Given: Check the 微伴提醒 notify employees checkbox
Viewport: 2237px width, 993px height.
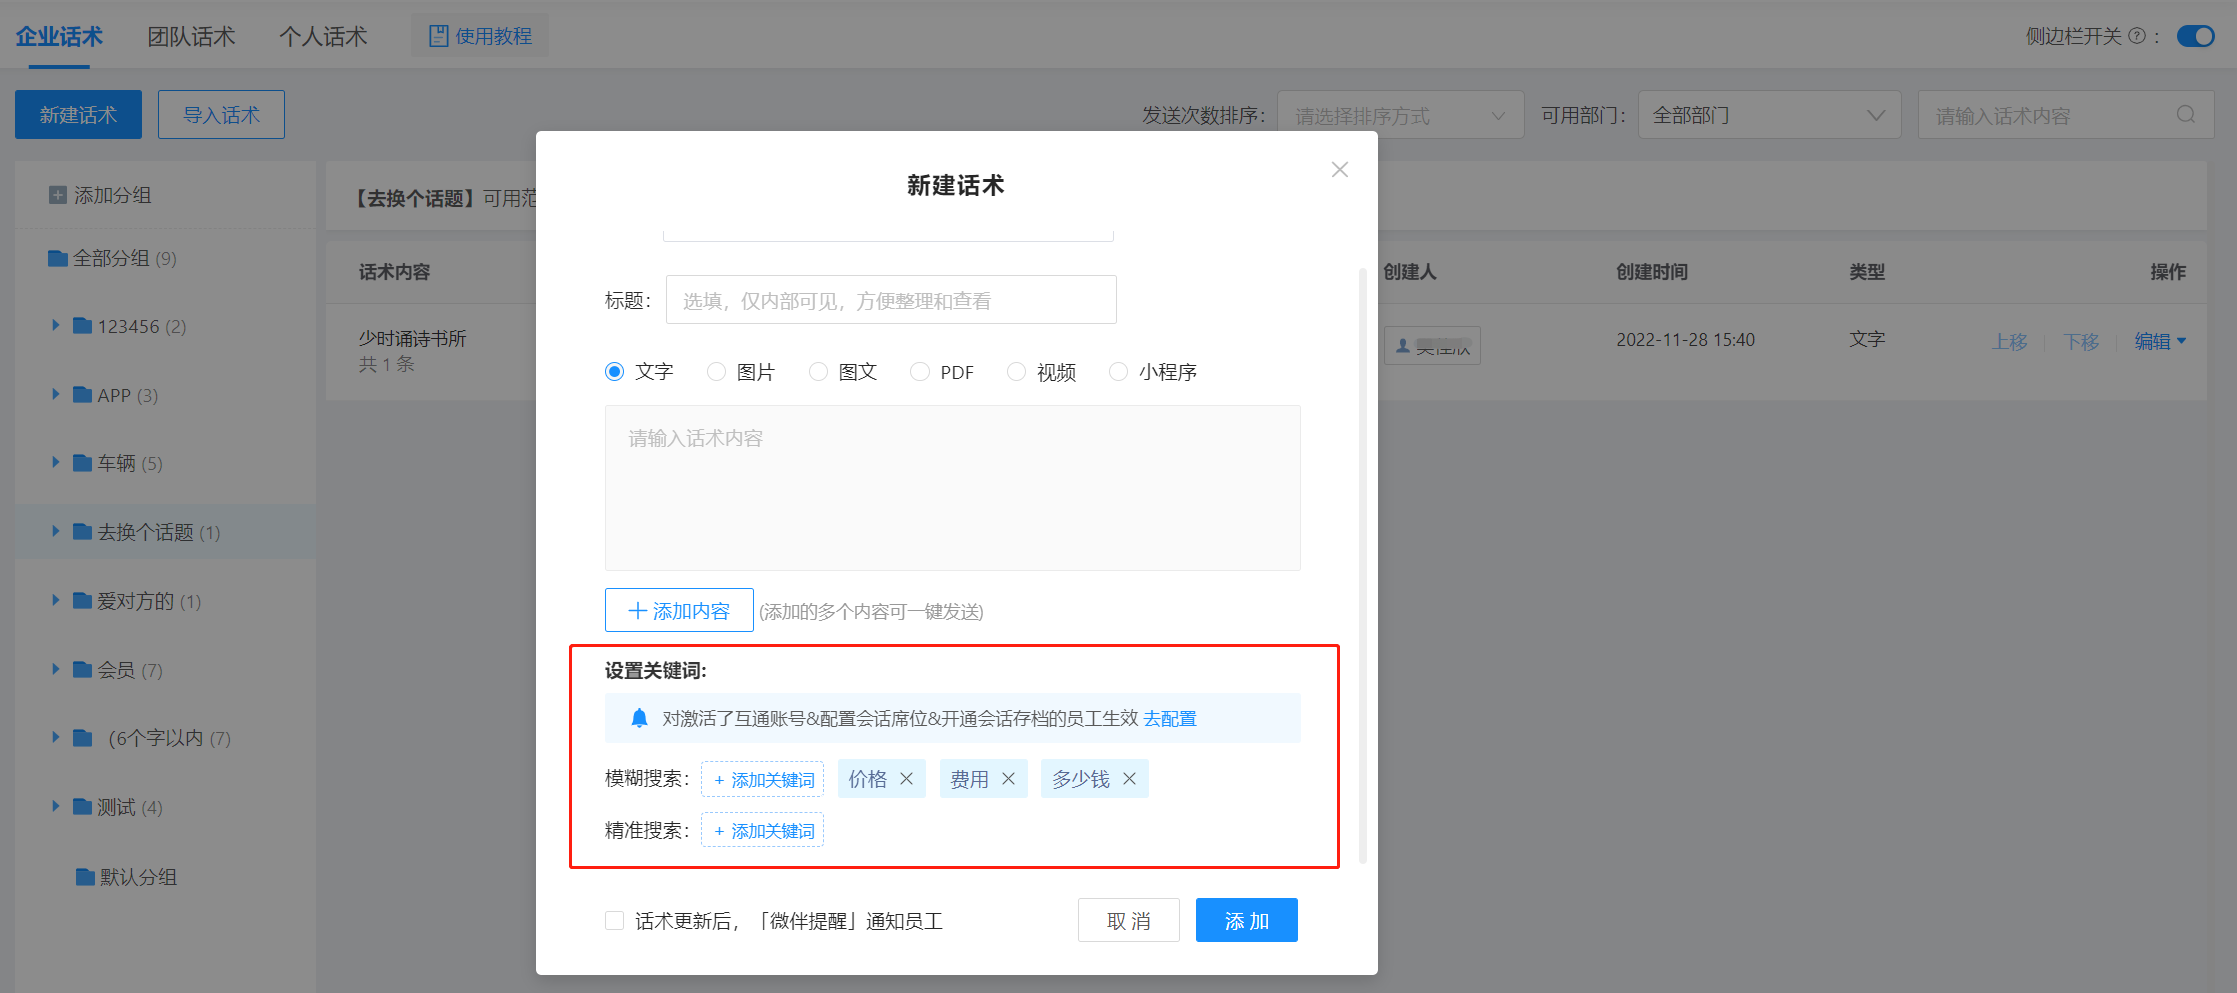Looking at the screenshot, I should tap(614, 921).
